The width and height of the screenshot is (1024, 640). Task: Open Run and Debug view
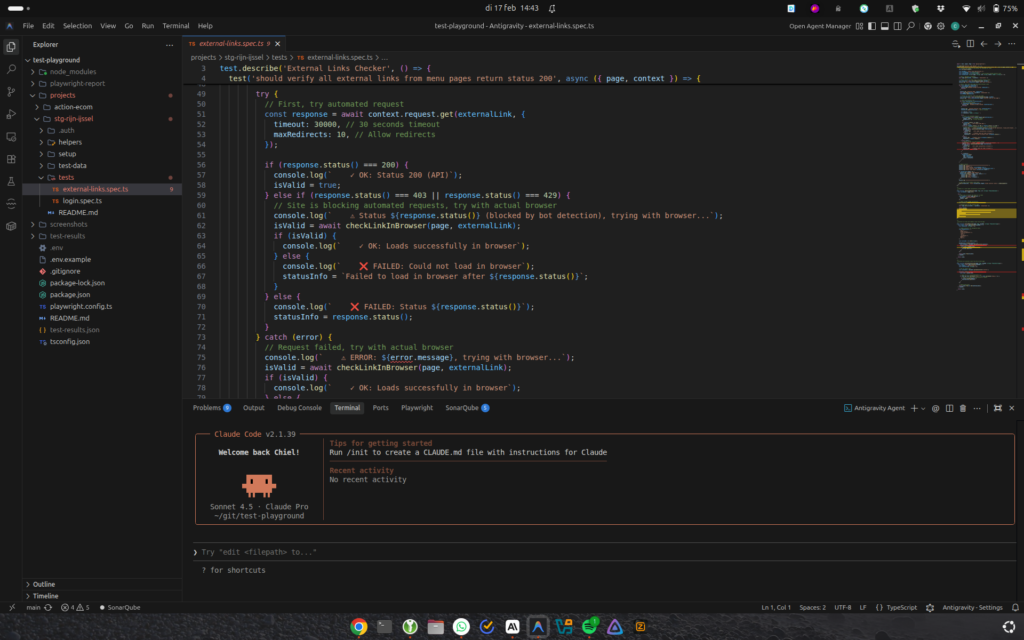pyautogui.click(x=11, y=114)
